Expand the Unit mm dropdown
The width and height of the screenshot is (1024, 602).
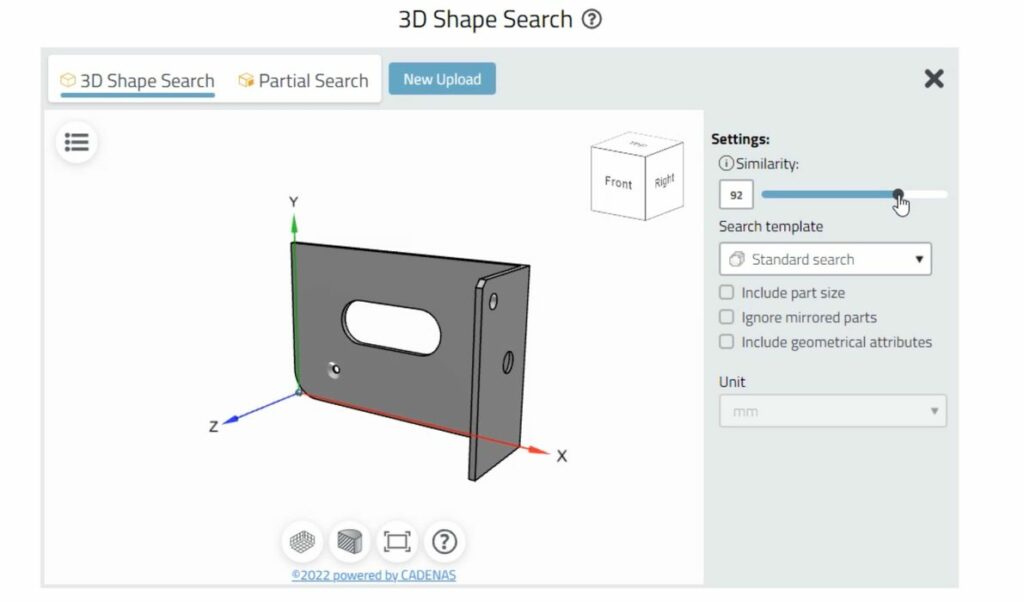(x=832, y=411)
